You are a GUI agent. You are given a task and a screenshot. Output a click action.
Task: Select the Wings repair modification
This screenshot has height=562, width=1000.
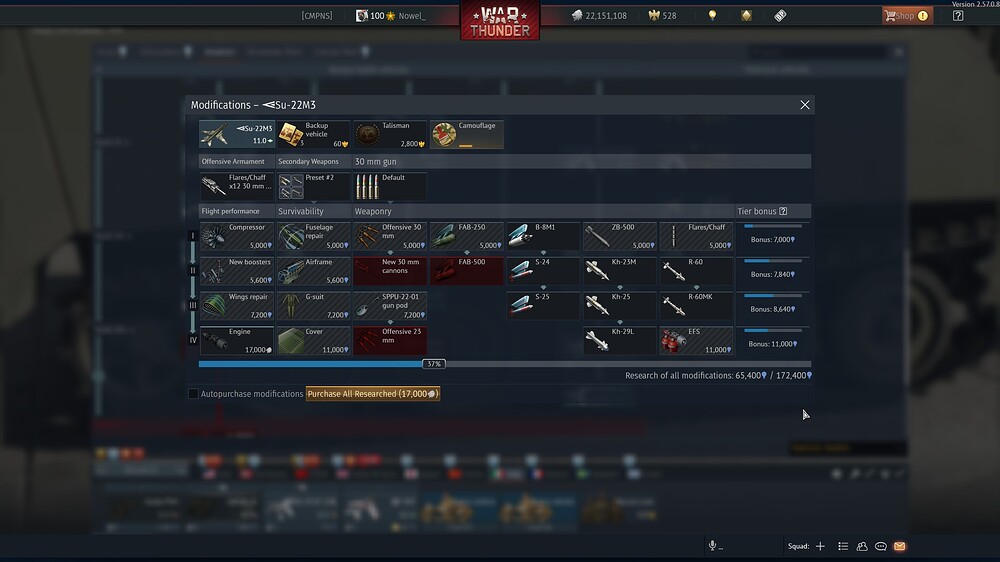[x=237, y=306]
